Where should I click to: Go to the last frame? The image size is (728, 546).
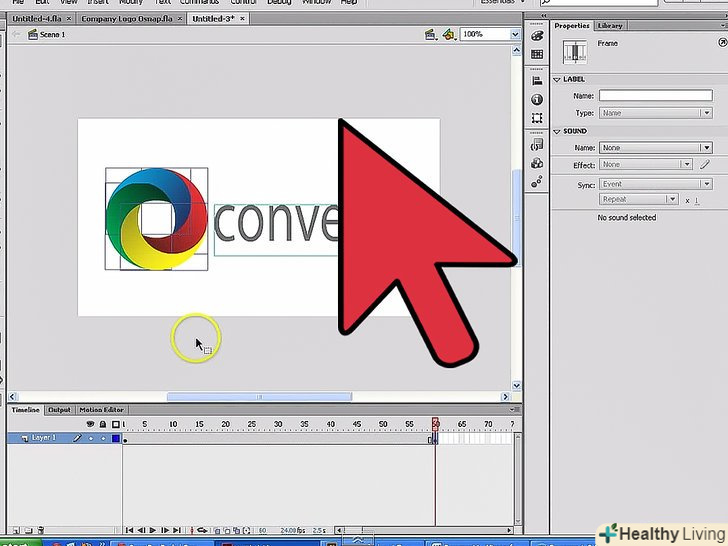[177, 530]
